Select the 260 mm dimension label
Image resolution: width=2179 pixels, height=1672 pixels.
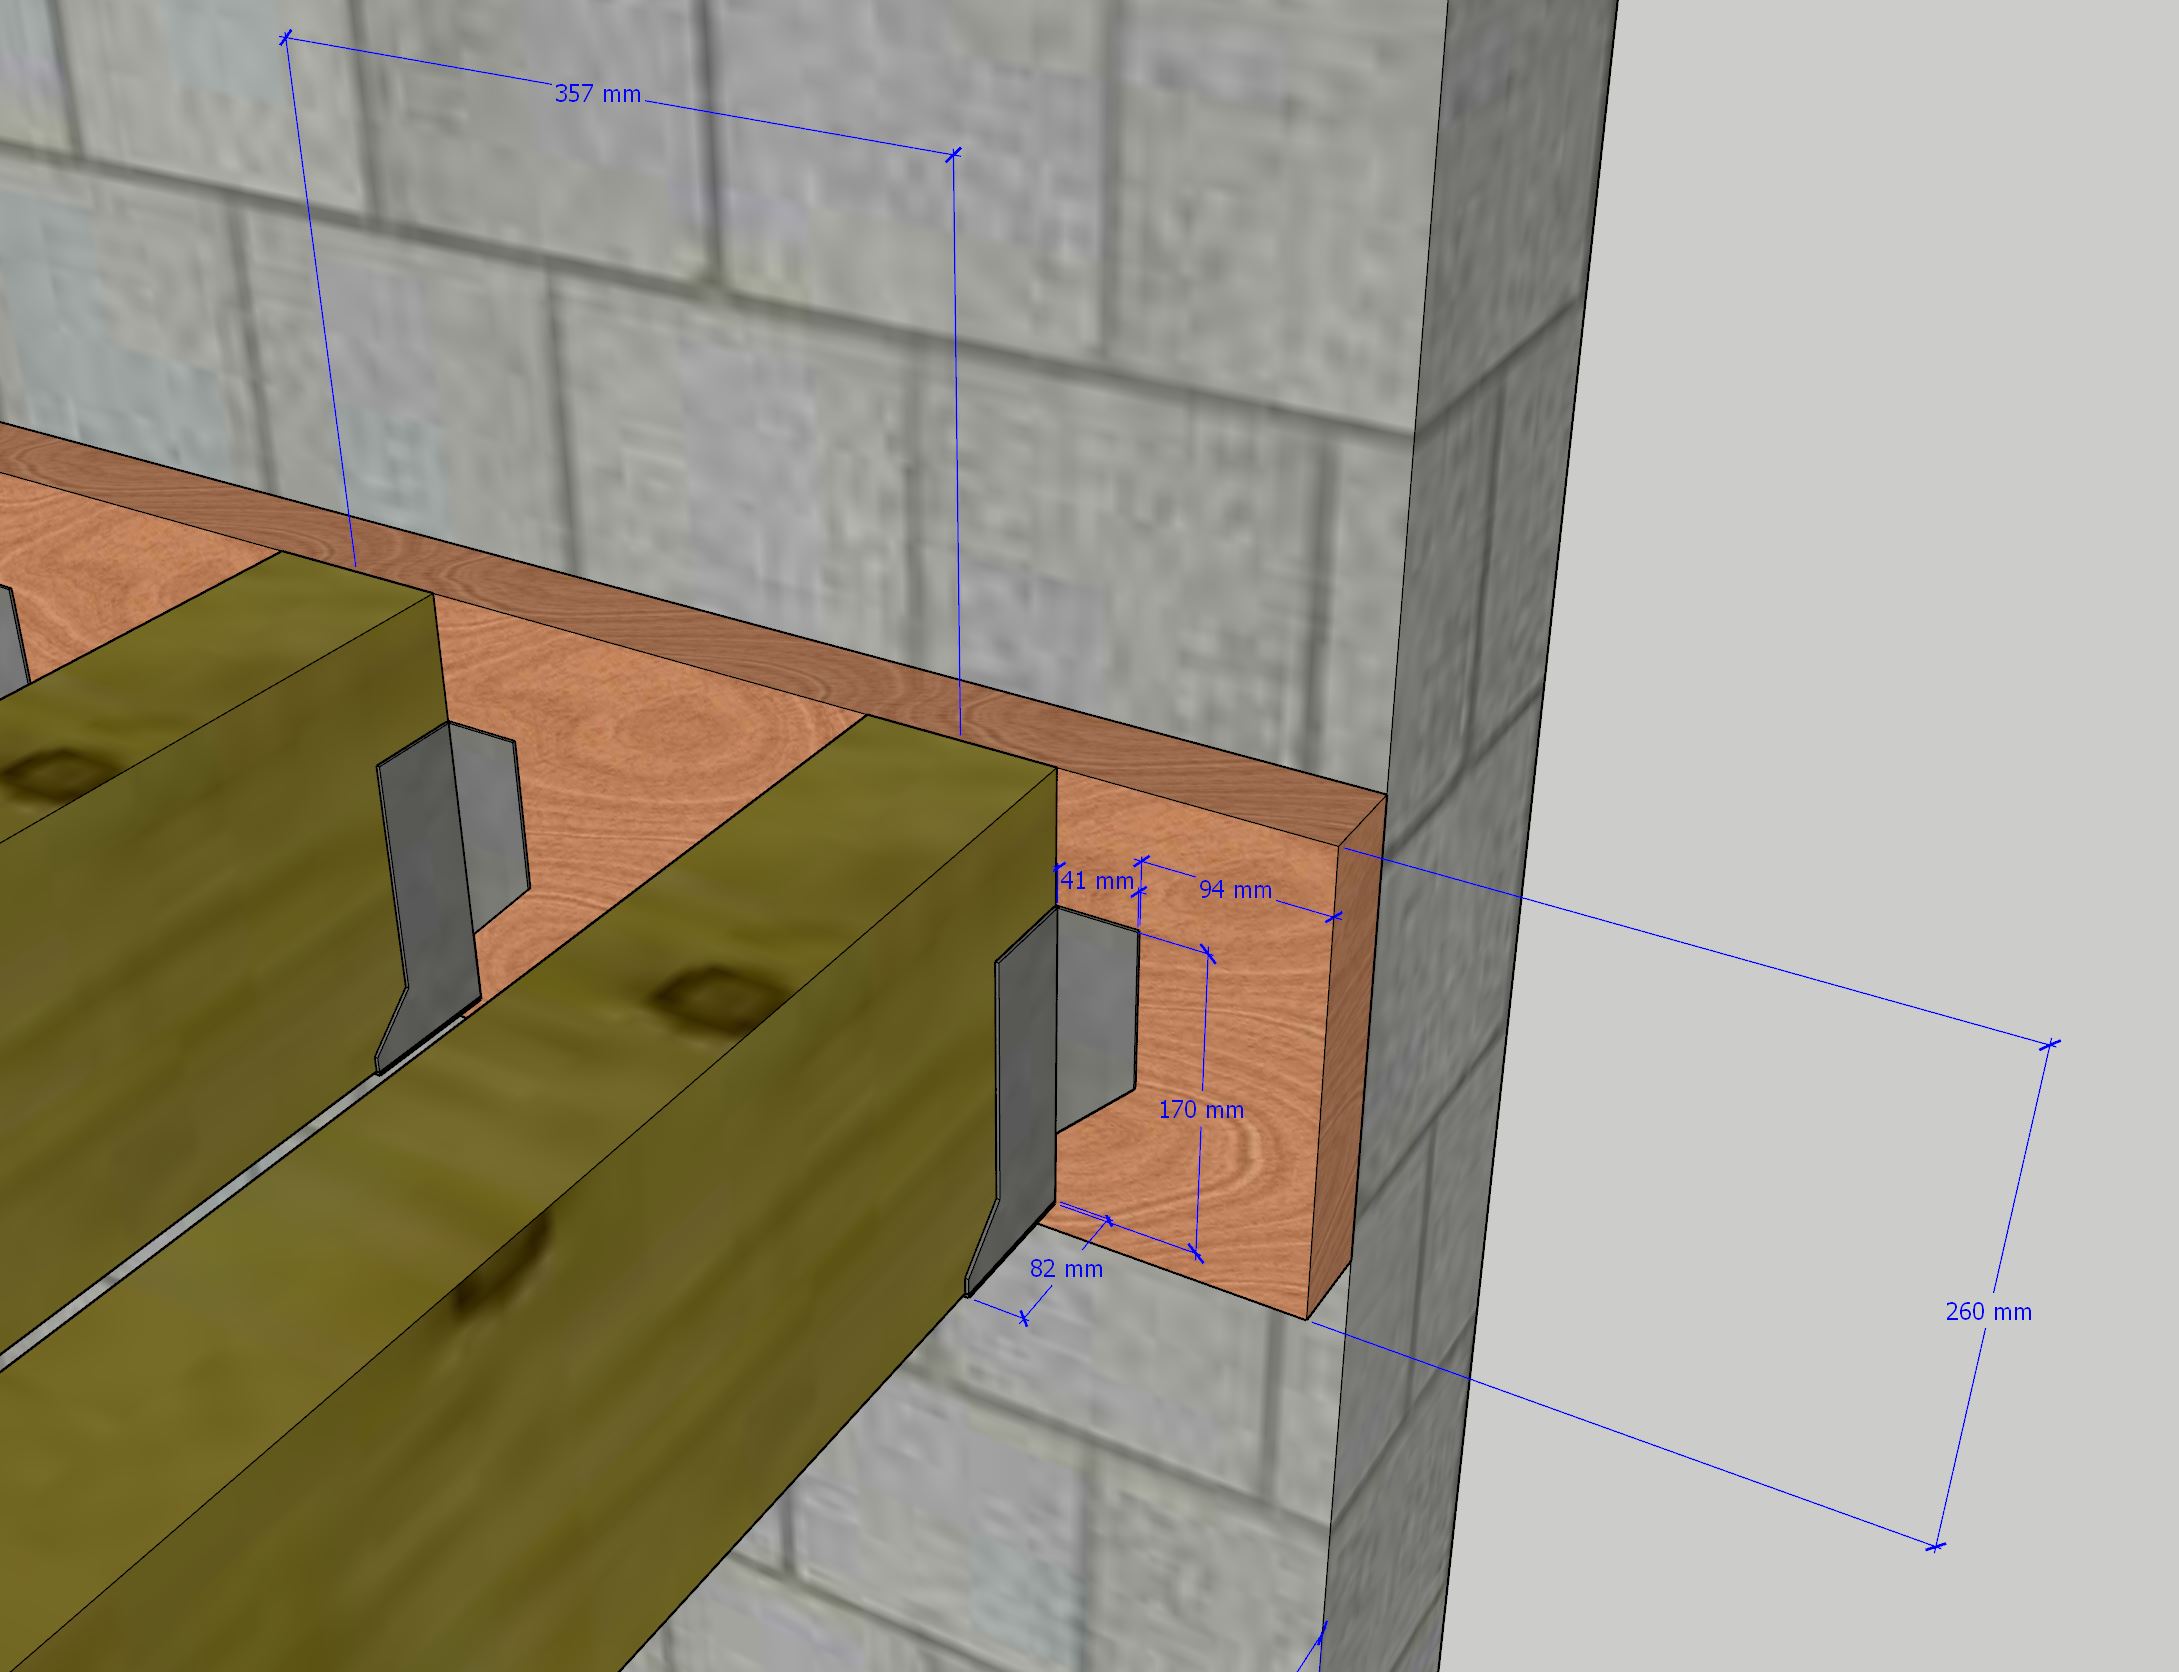pos(1989,1311)
